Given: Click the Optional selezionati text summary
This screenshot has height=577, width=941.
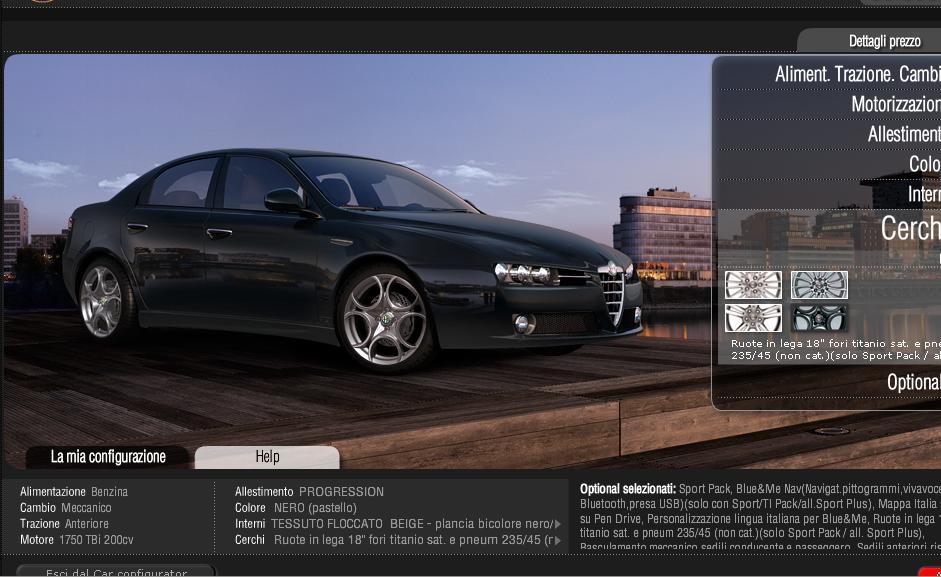Looking at the screenshot, I should 758,518.
